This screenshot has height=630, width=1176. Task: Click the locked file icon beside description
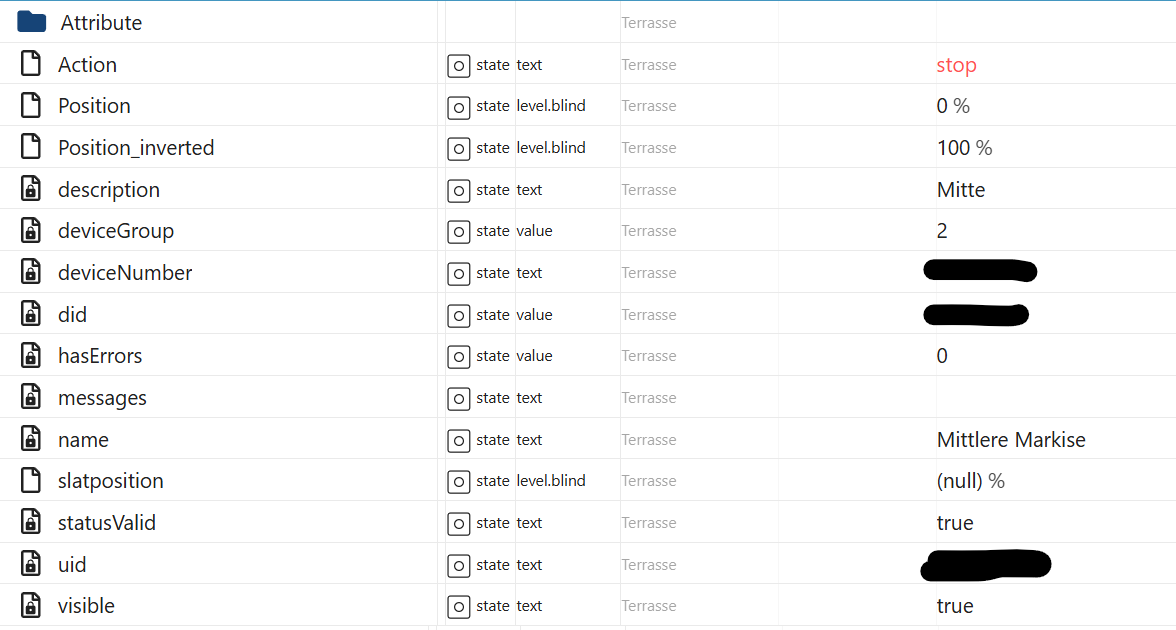coord(32,190)
